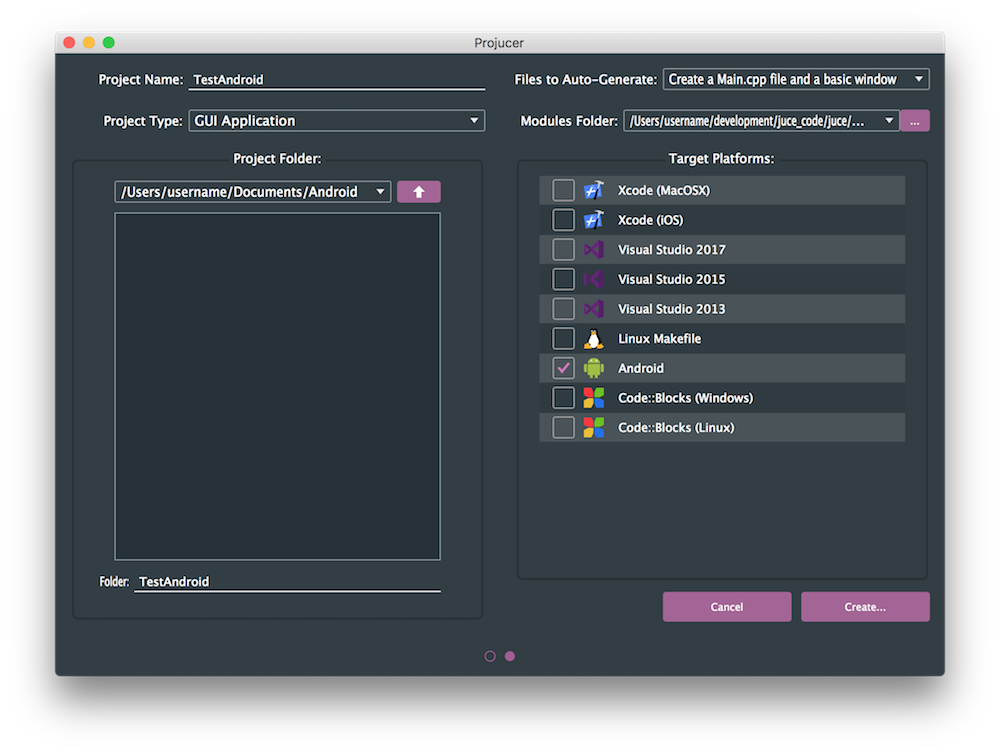Click the Project Name text field
This screenshot has height=755, width=1000.
tap(337, 80)
